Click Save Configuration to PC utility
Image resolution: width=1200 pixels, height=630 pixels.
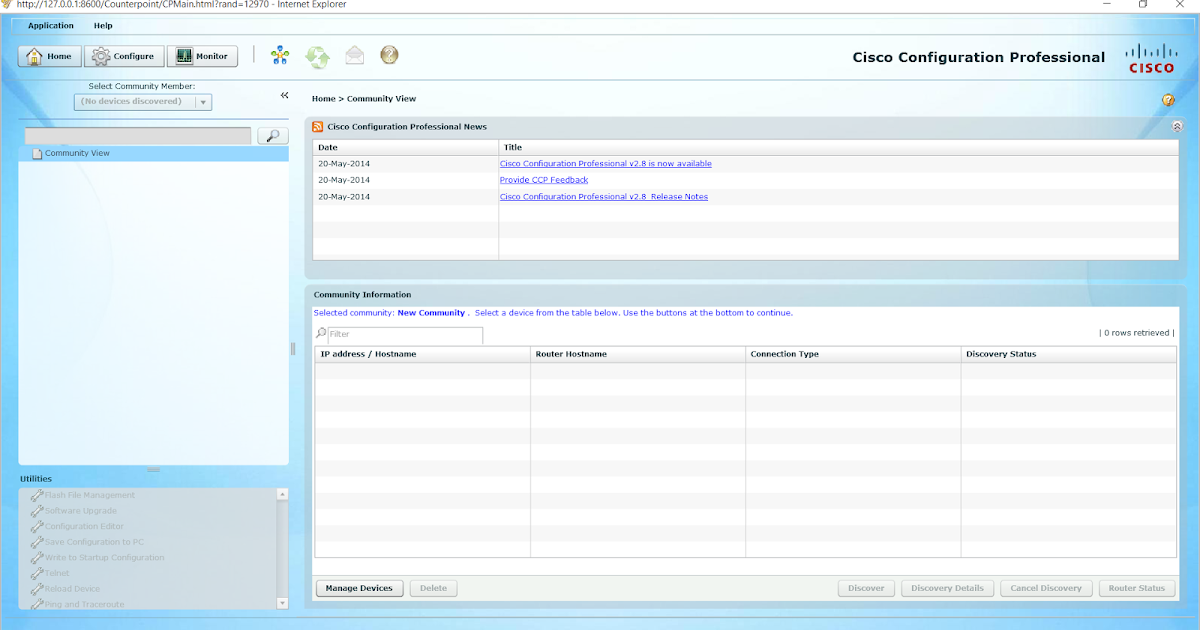(95, 542)
